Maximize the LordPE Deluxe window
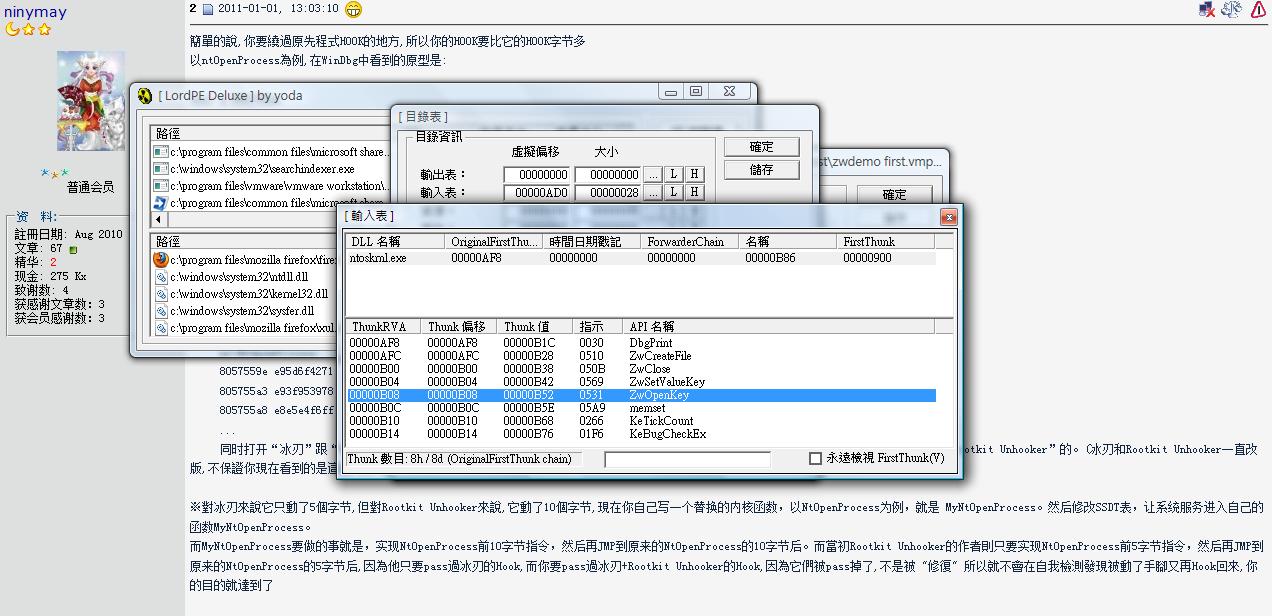Viewport: 1272px width, 616px height. [x=696, y=92]
